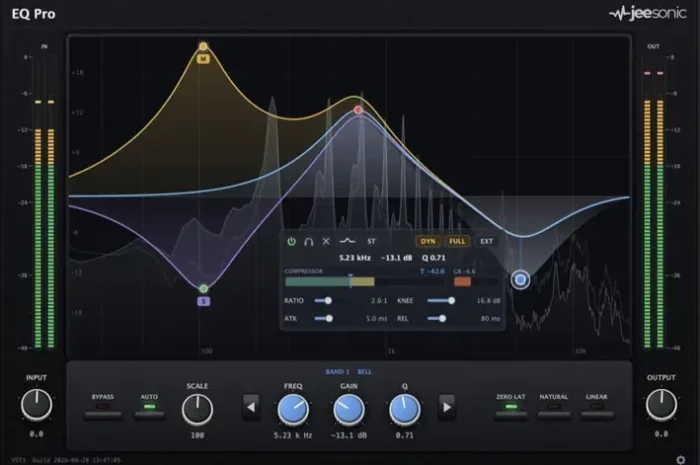700x465 pixels.
Task: Click the blue Q knob
Action: pyautogui.click(x=404, y=409)
